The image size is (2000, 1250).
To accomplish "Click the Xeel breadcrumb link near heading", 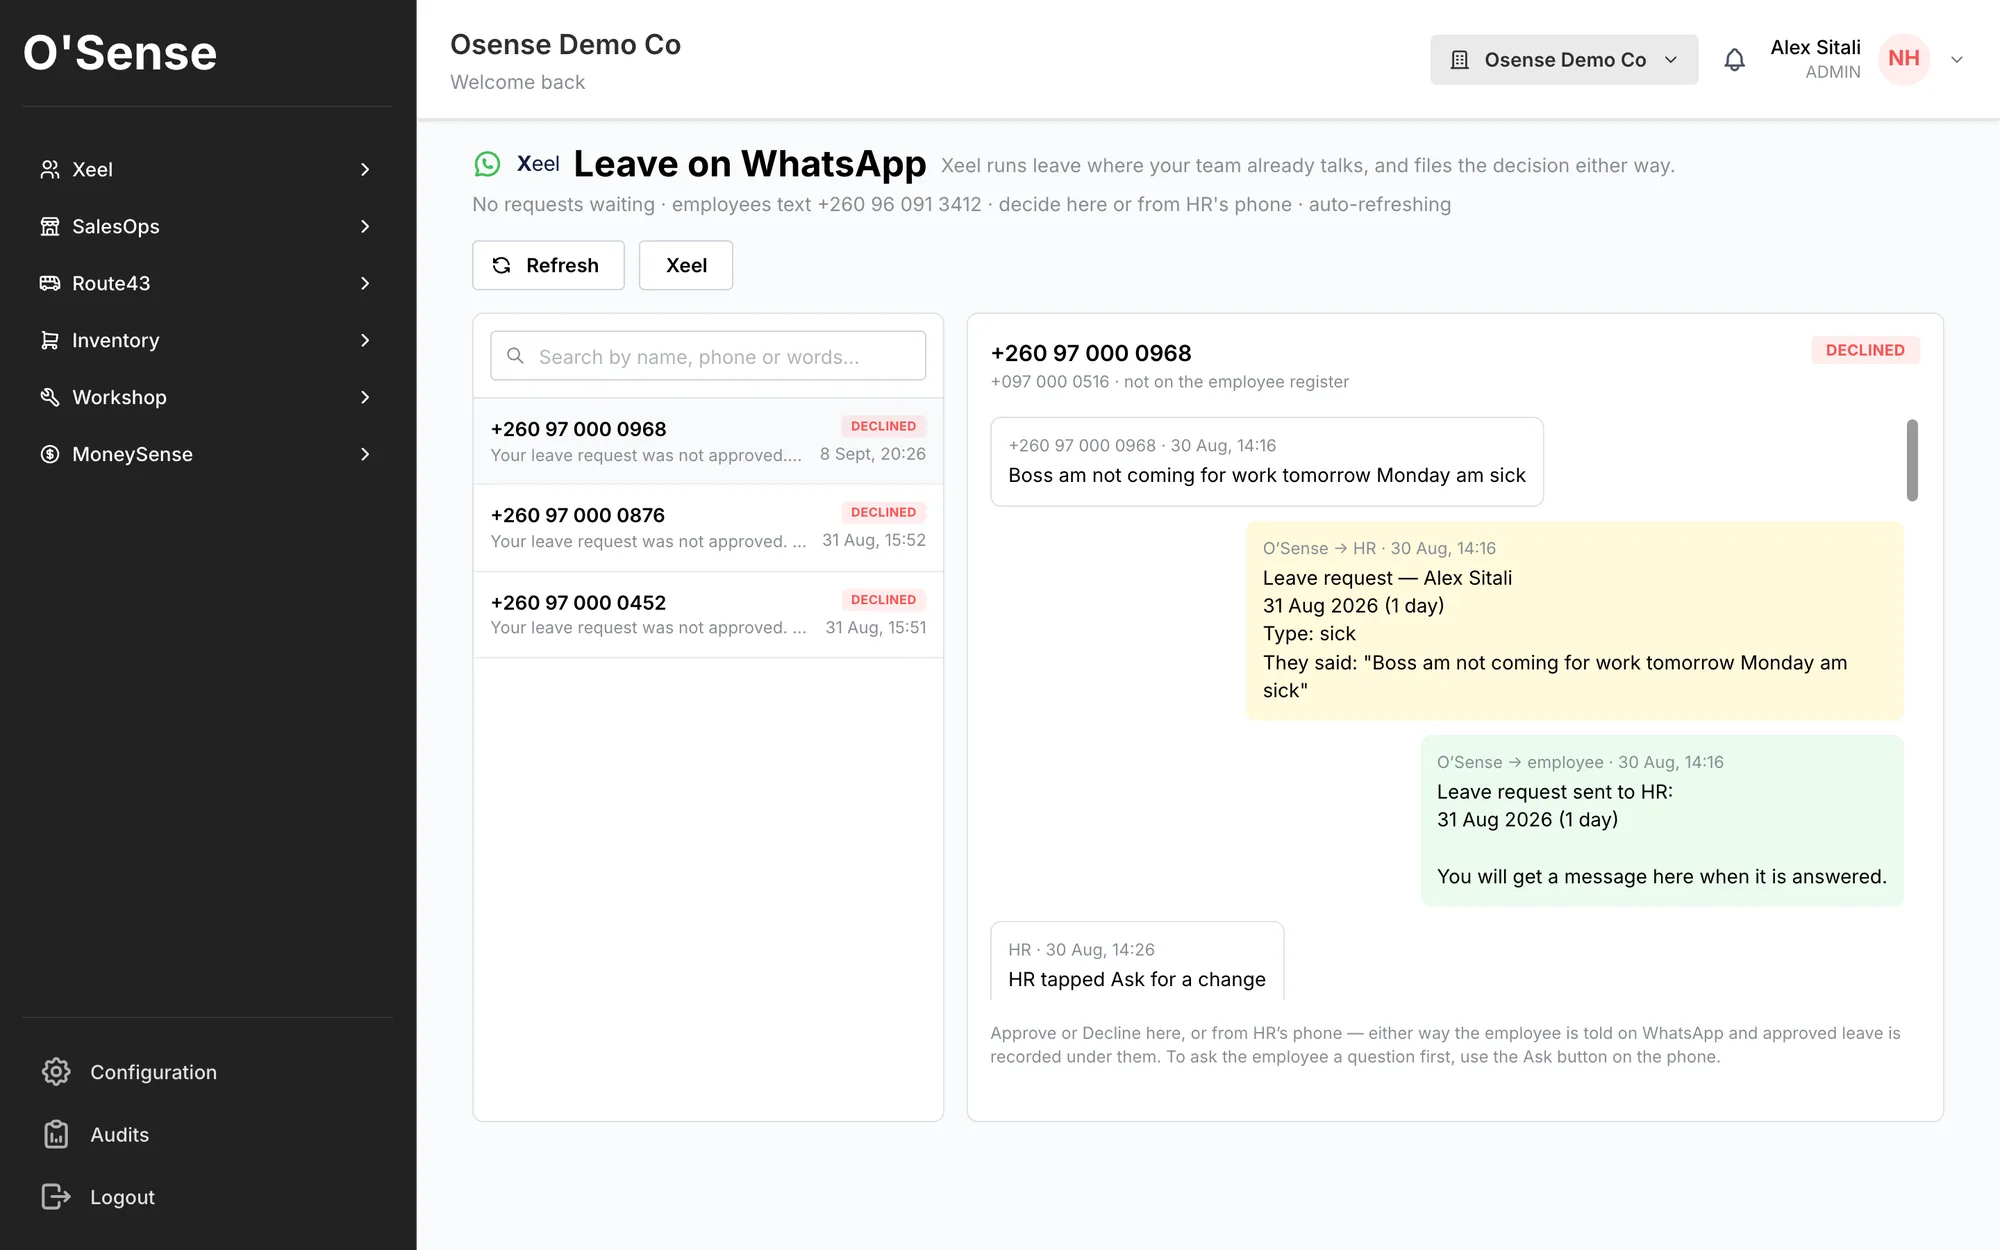I will pos(538,164).
